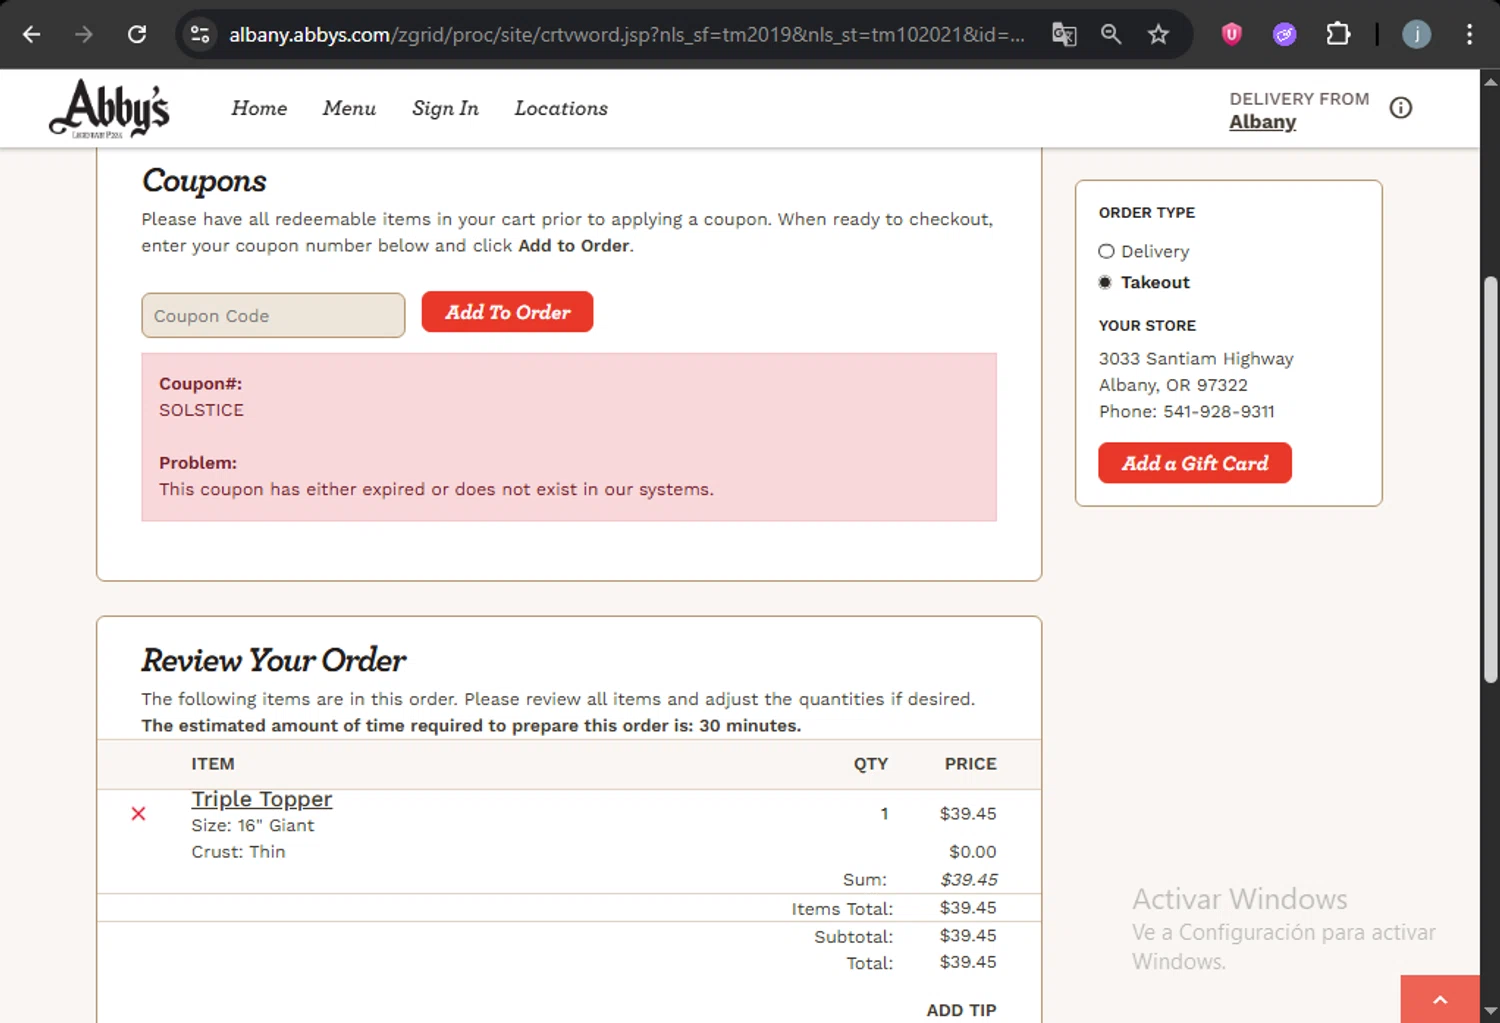Open the Albany store link
Viewport: 1500px width, 1023px height.
(1262, 122)
